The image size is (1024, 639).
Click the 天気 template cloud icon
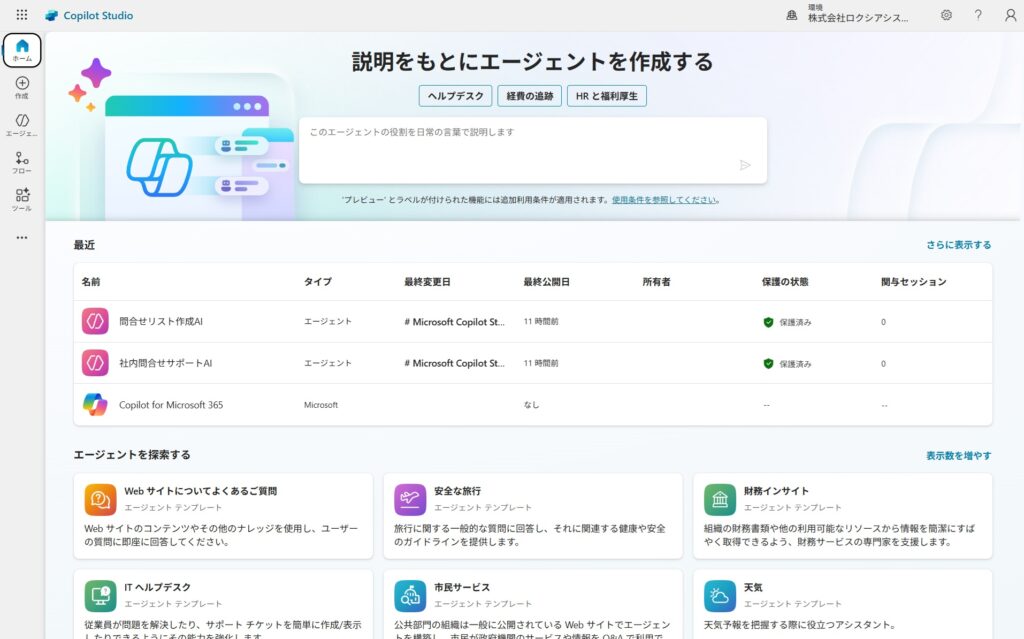point(720,596)
